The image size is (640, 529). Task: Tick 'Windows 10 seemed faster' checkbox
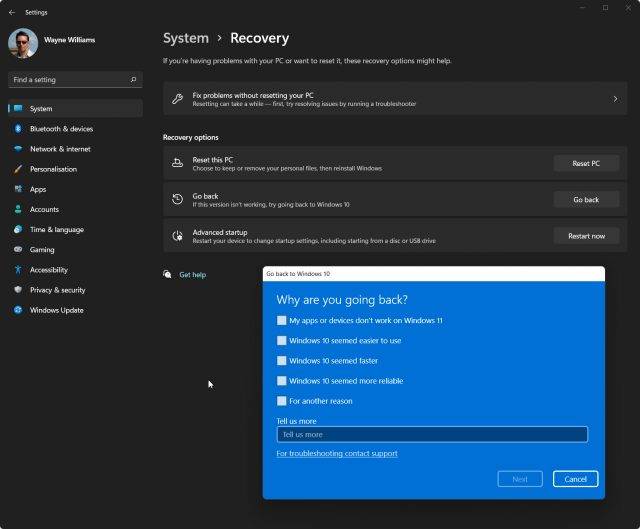click(282, 361)
